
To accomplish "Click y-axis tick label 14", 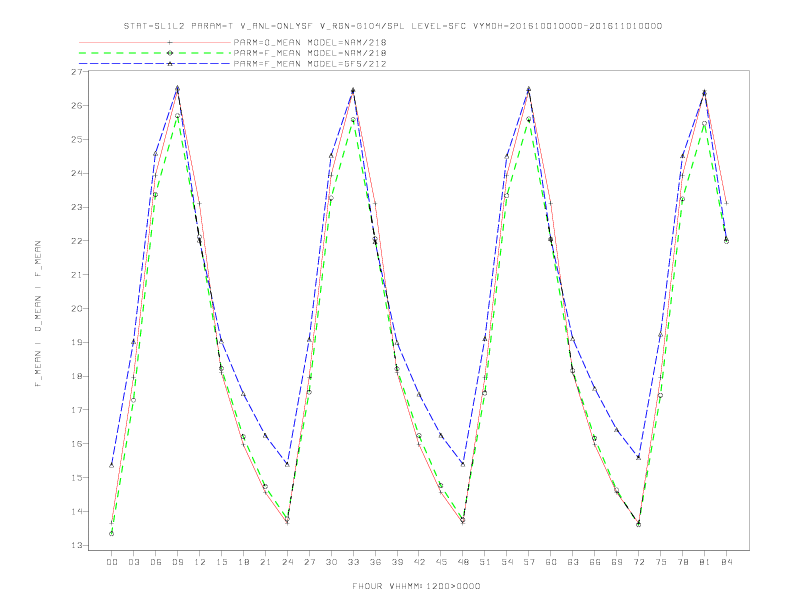I will 77,512.
